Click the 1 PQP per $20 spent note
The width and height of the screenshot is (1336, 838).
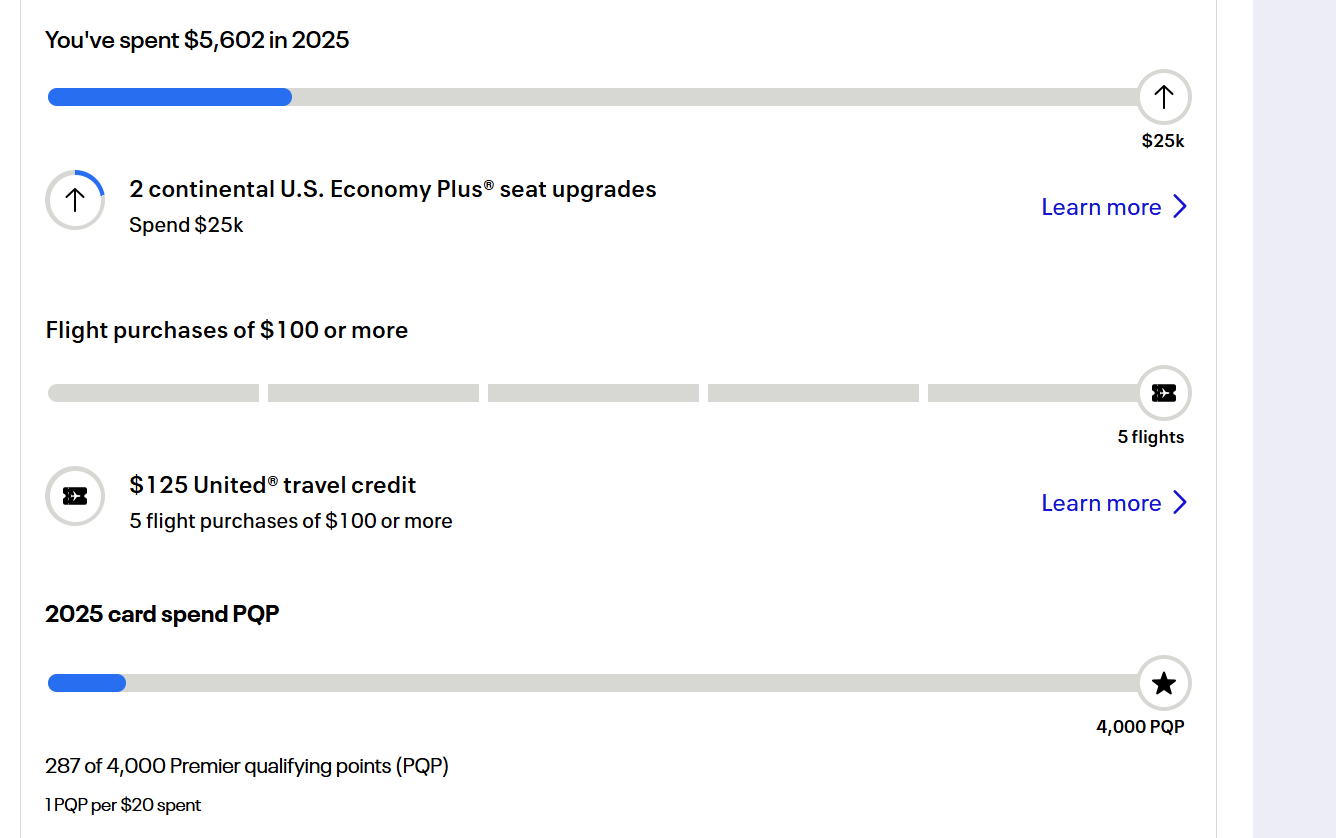[x=123, y=805]
